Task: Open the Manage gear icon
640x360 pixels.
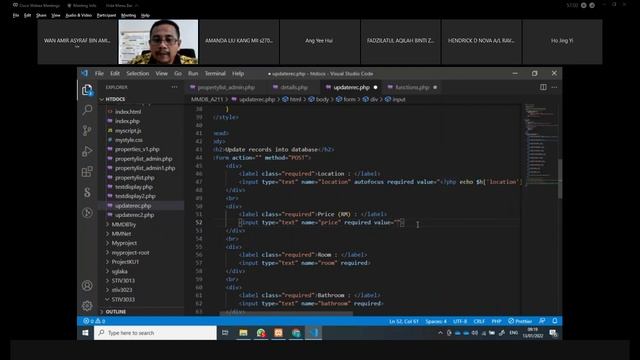Action: pos(87,305)
